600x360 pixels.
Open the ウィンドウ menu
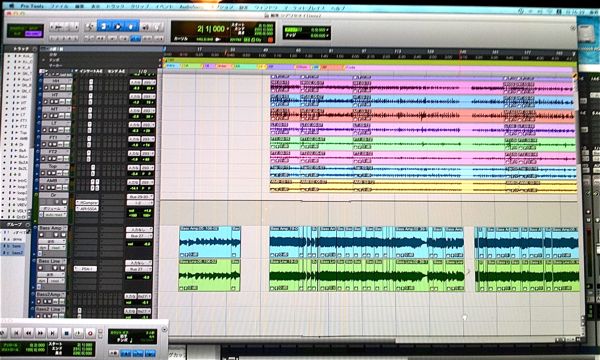coord(264,7)
